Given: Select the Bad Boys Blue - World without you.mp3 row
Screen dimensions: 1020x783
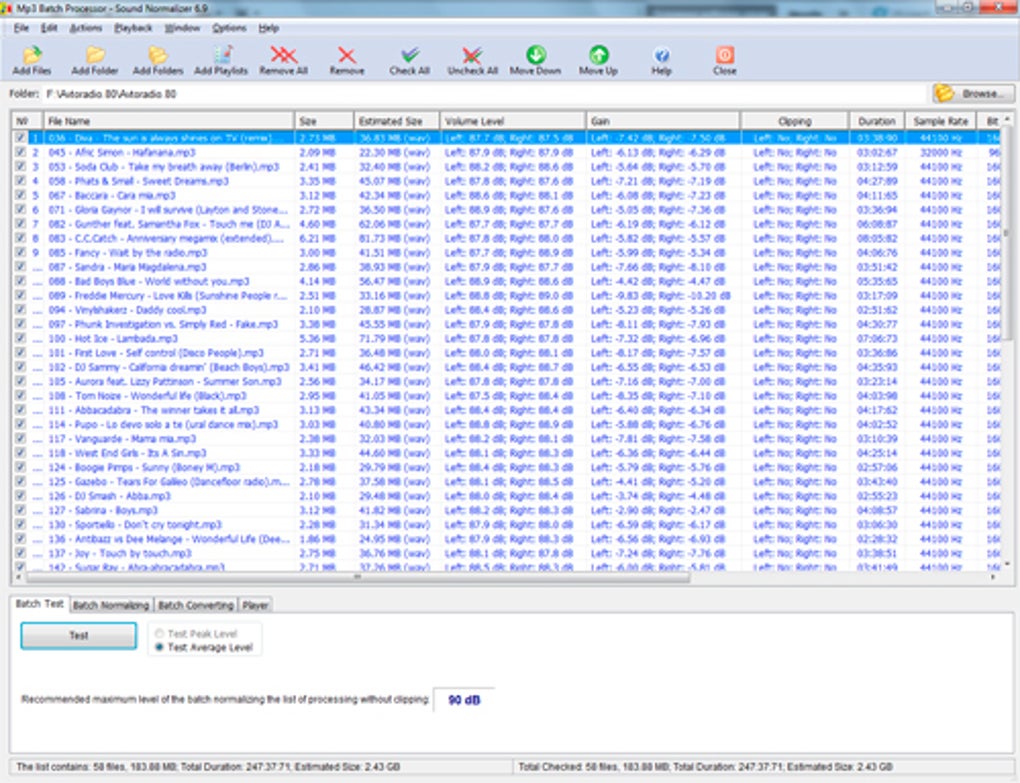Looking at the screenshot, I should 507,281.
